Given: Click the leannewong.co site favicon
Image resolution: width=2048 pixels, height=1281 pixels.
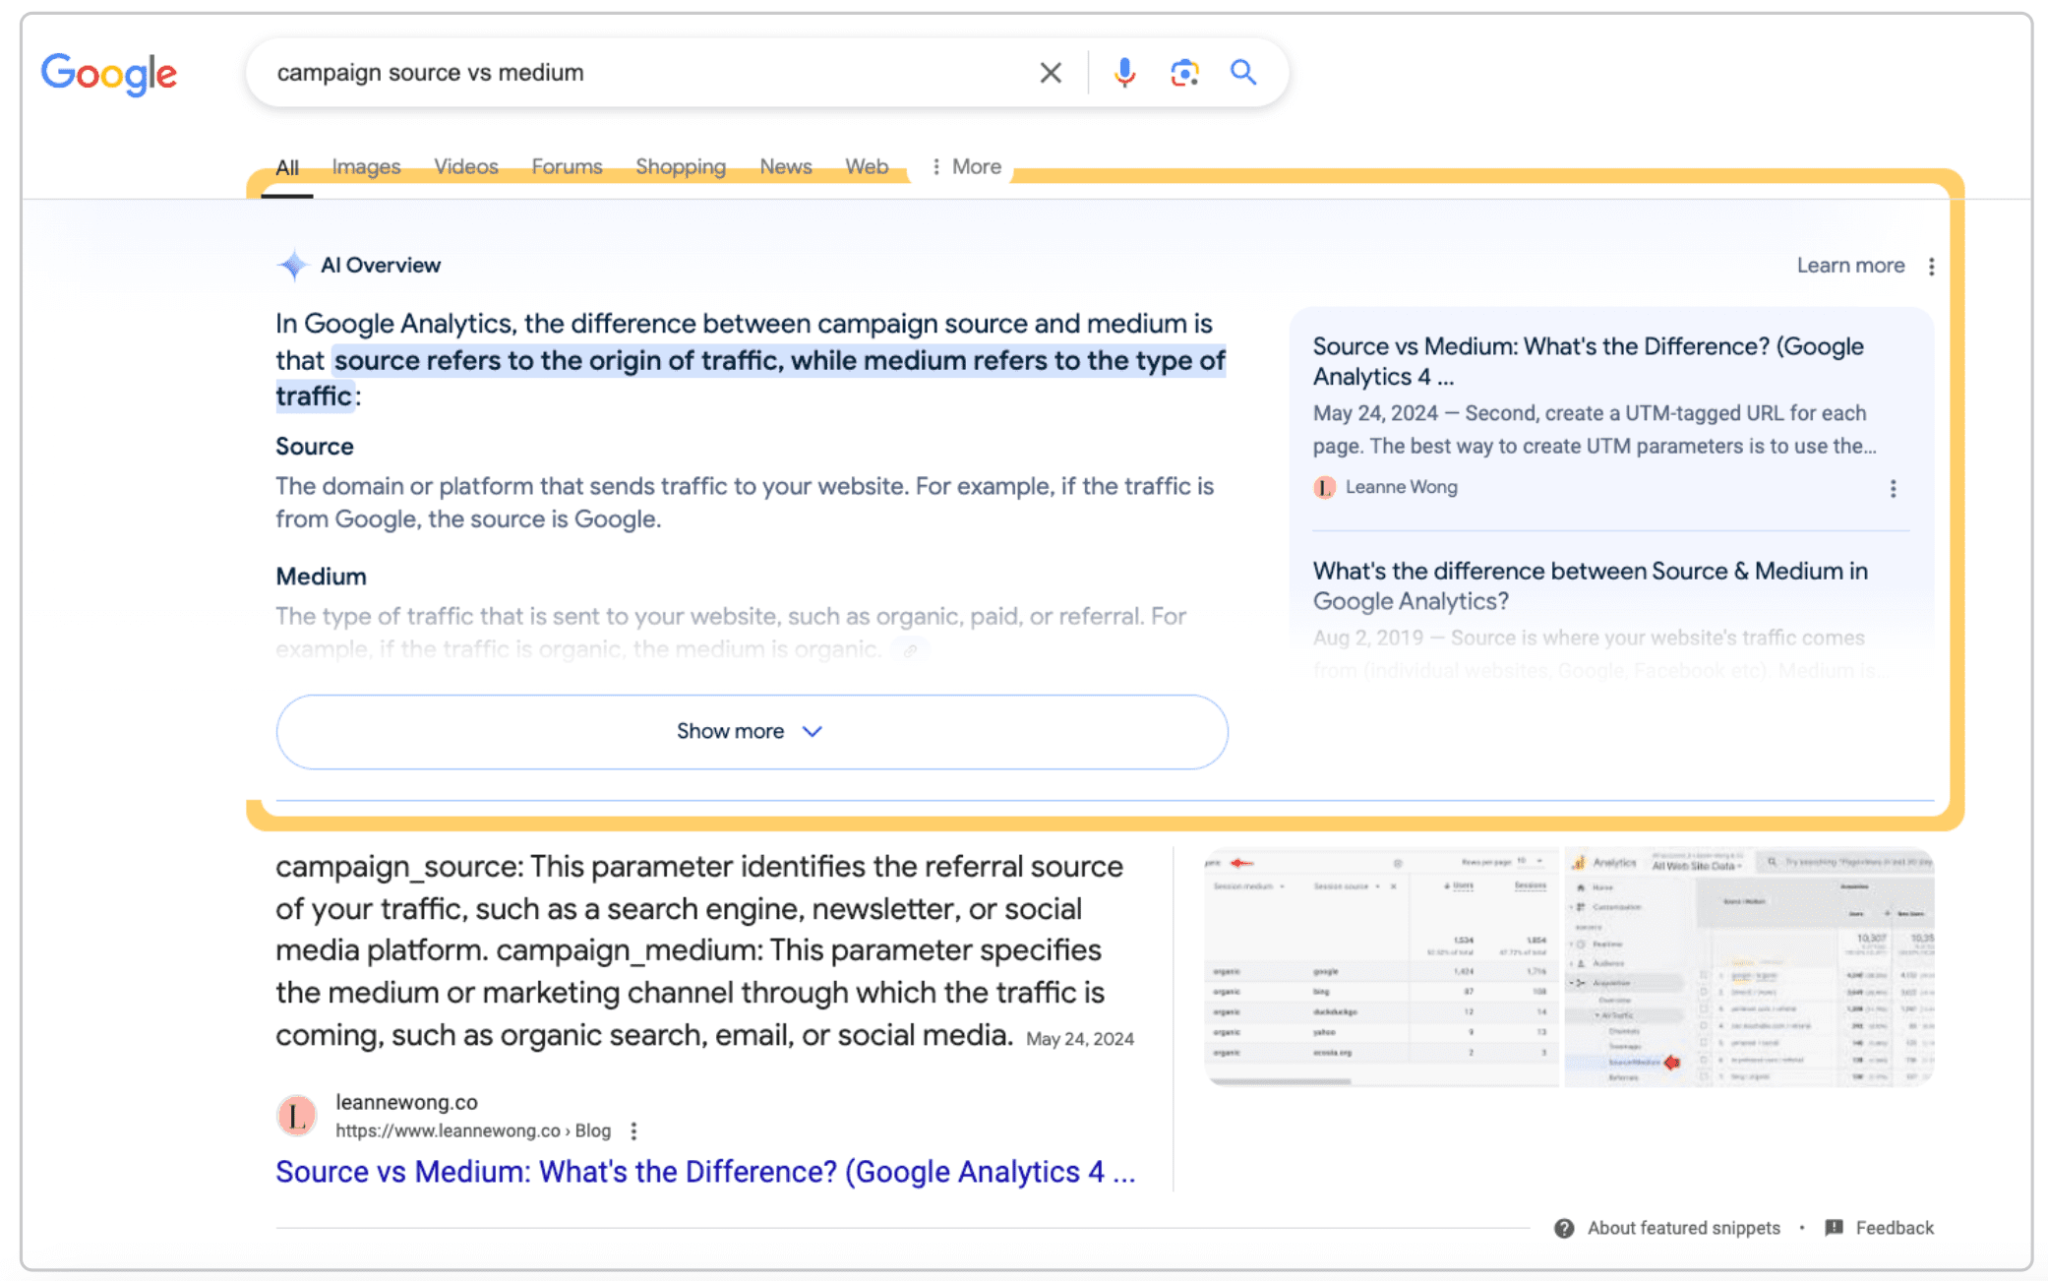Looking at the screenshot, I should pyautogui.click(x=295, y=1115).
